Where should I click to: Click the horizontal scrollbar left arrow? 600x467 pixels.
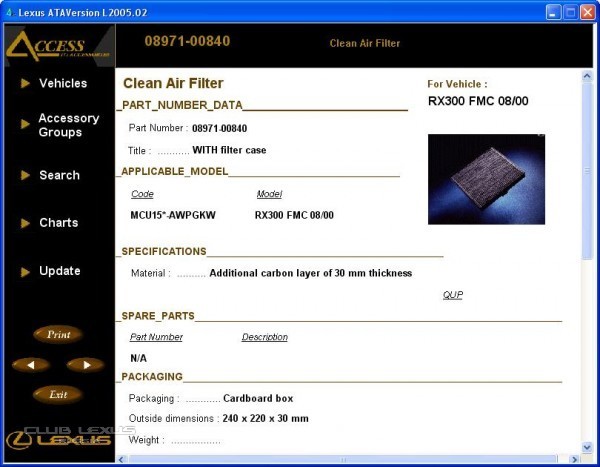click(122, 459)
